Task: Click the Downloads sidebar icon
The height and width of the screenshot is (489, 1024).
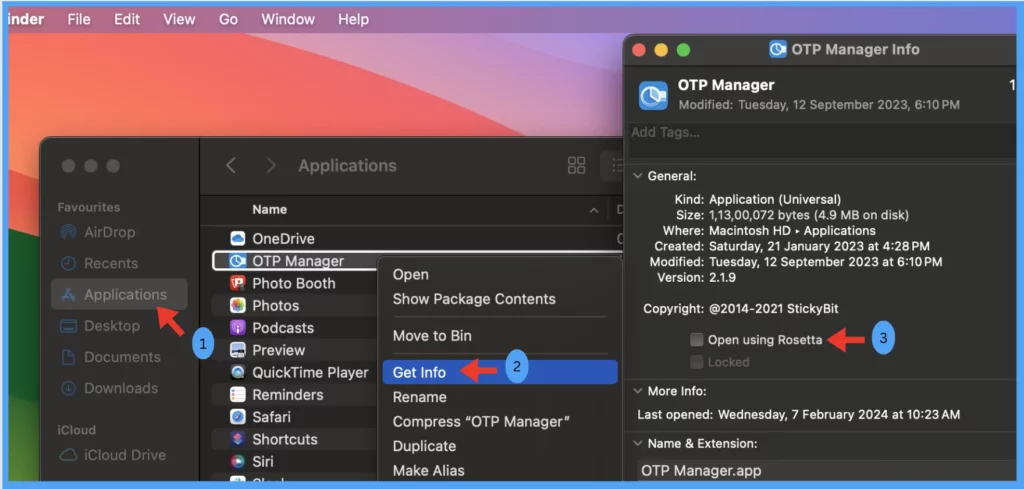Action: (x=68, y=388)
